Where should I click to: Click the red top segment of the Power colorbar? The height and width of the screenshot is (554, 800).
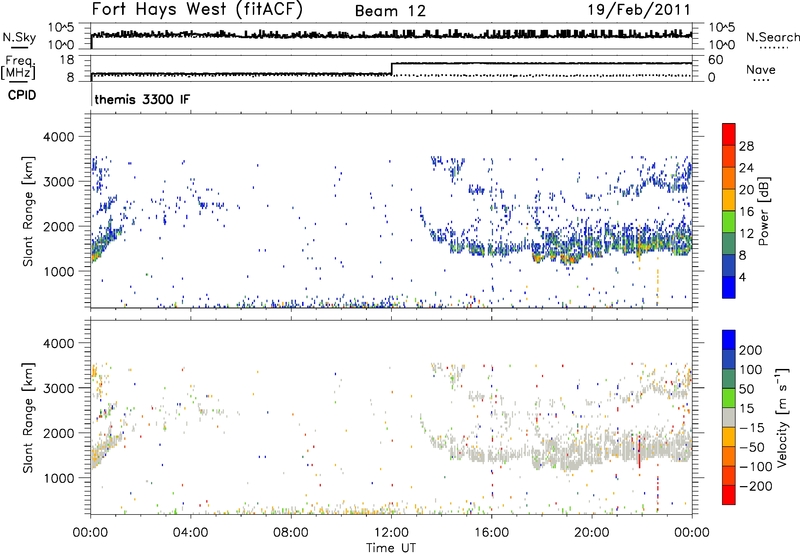(x=729, y=134)
